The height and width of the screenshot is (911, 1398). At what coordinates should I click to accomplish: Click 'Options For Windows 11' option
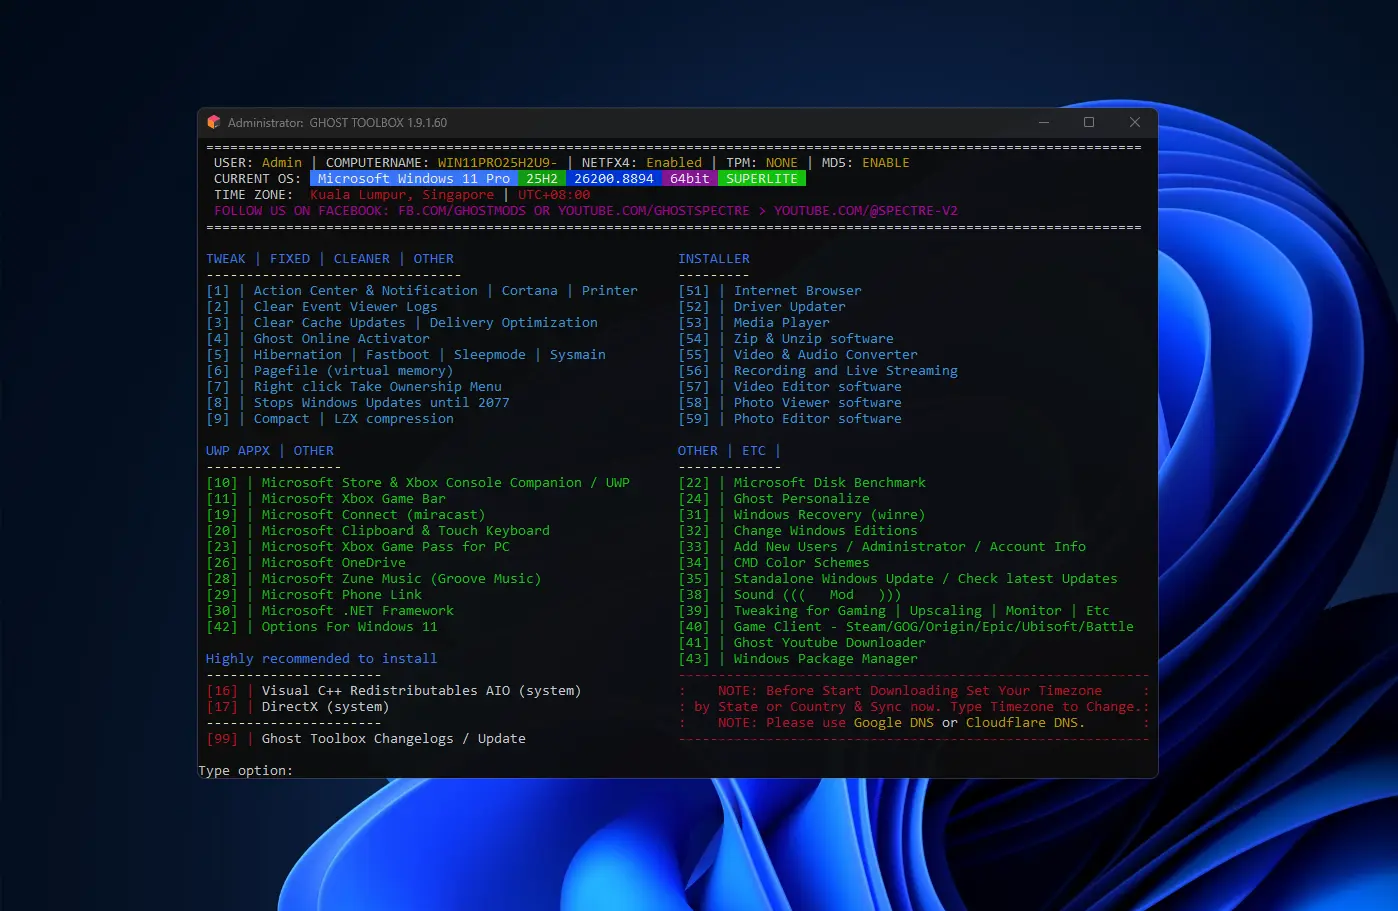point(350,627)
